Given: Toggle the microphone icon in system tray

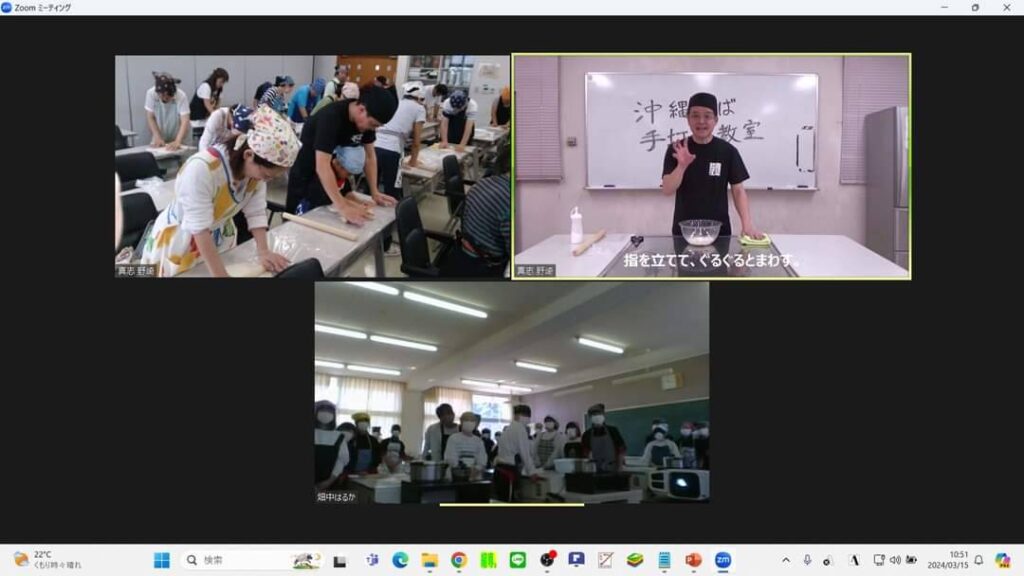Looking at the screenshot, I should (x=807, y=560).
